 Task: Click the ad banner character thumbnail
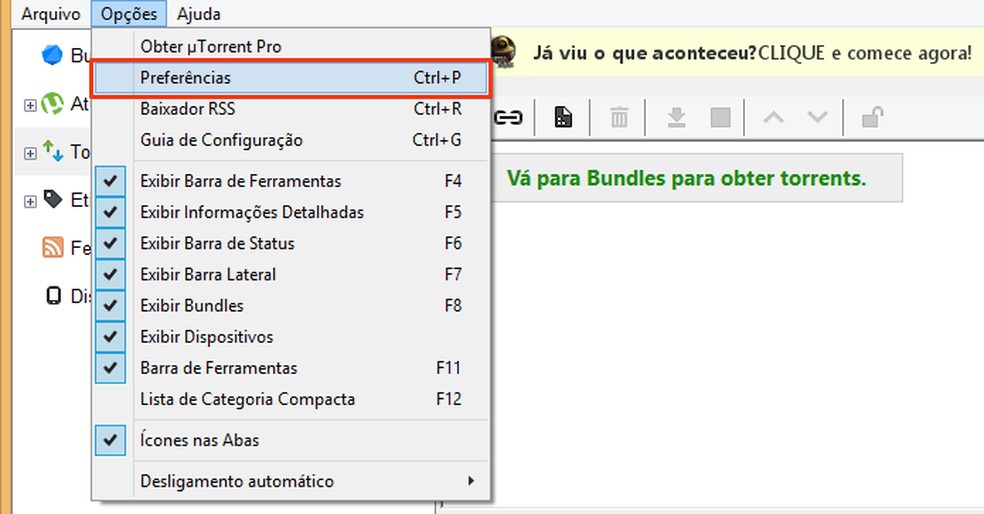(x=503, y=52)
